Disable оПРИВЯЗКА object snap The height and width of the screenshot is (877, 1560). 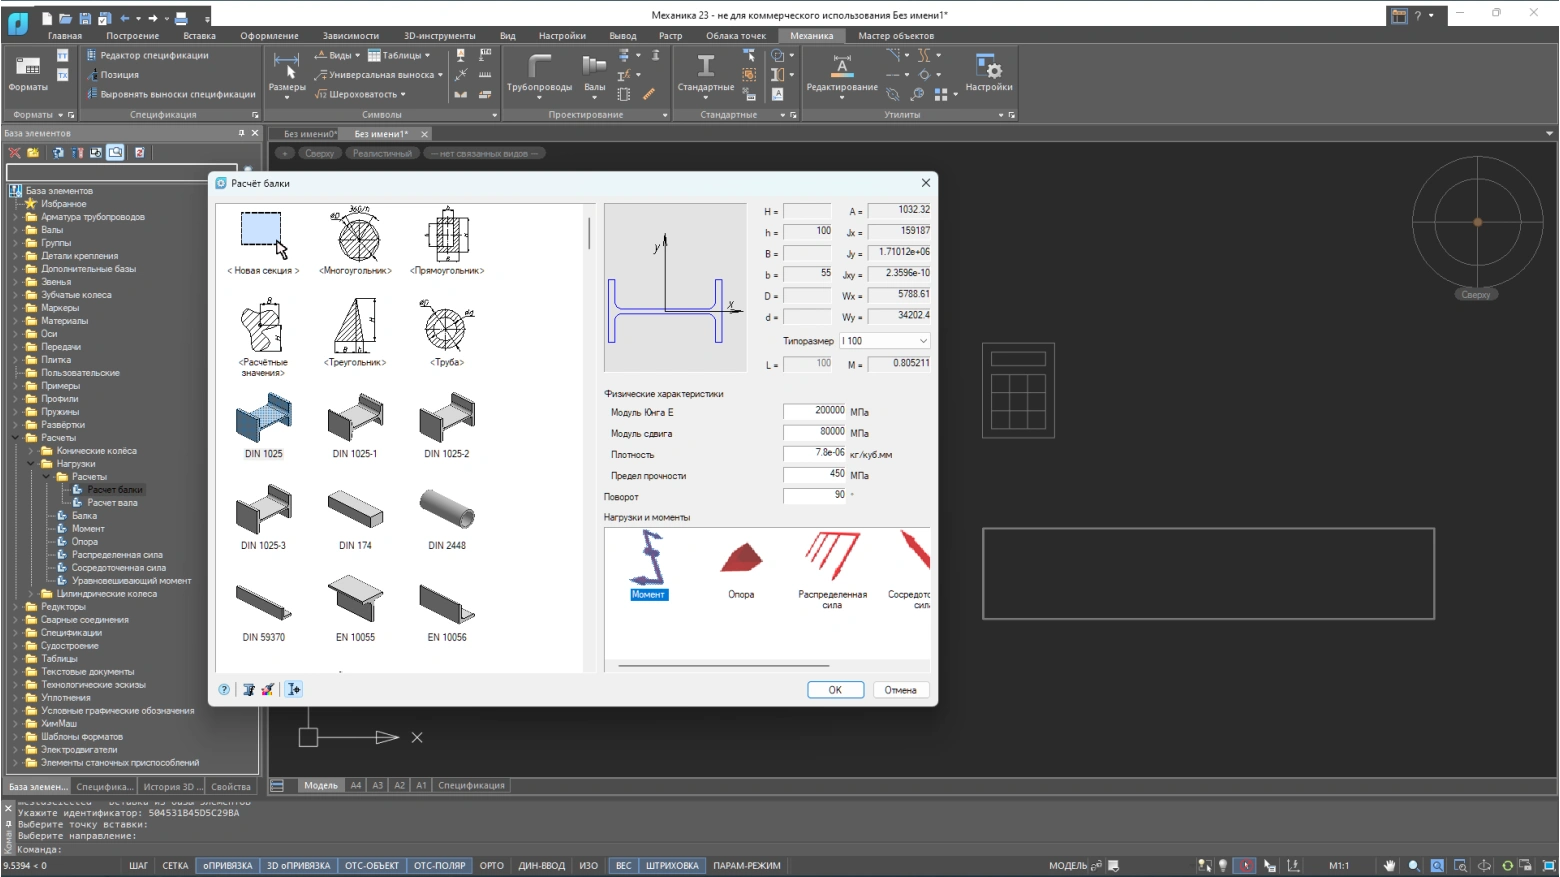point(228,866)
